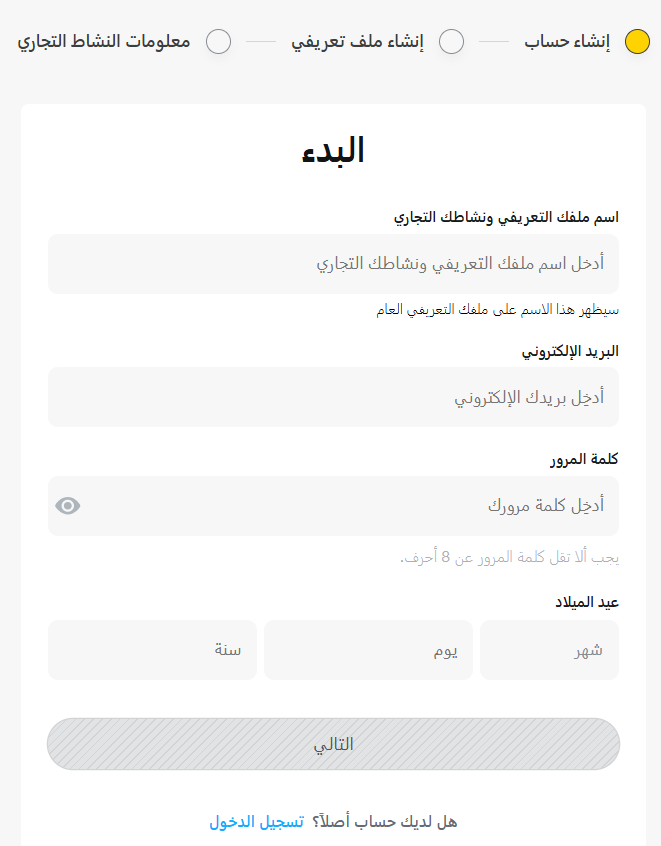
Task: Click the التالي next button
Action: click(x=333, y=744)
